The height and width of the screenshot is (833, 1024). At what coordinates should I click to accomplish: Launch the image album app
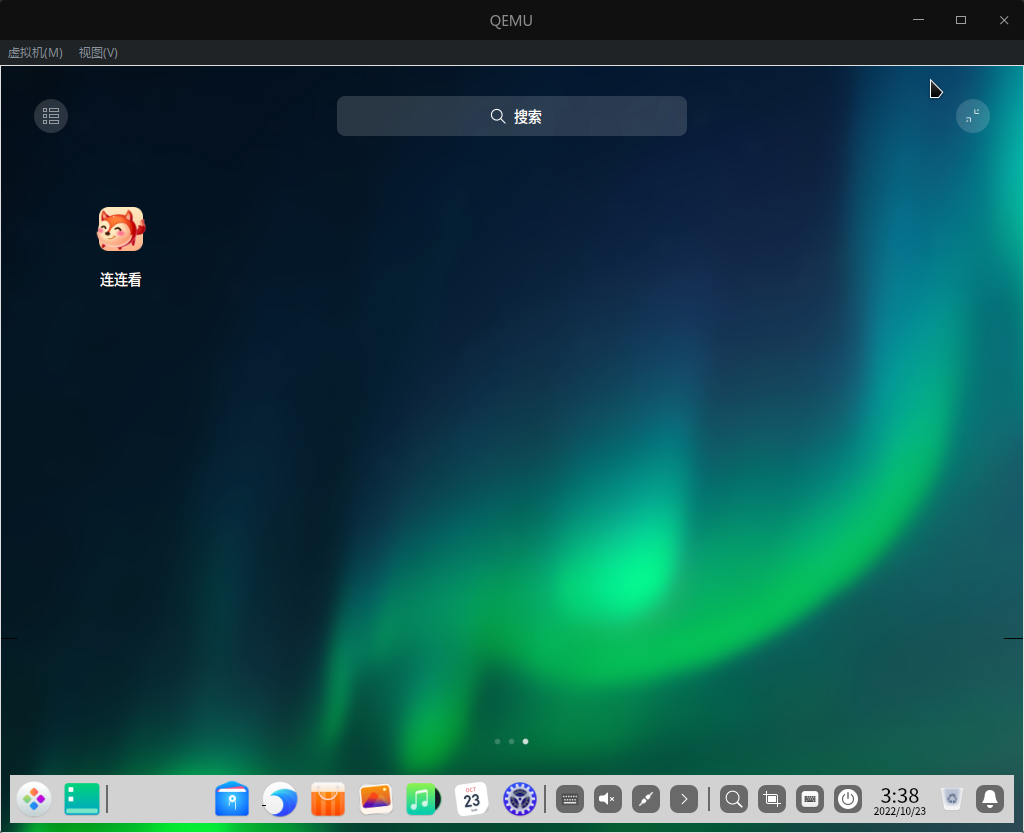(376, 798)
